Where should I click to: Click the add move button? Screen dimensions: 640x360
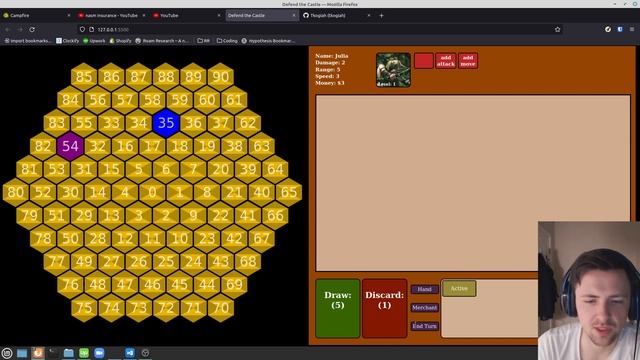point(468,61)
